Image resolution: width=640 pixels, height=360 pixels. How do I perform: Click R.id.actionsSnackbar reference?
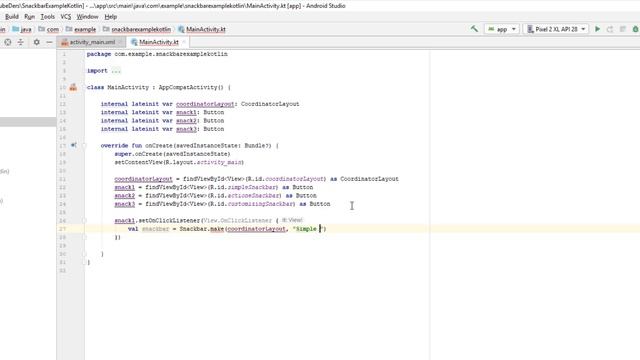coord(245,196)
